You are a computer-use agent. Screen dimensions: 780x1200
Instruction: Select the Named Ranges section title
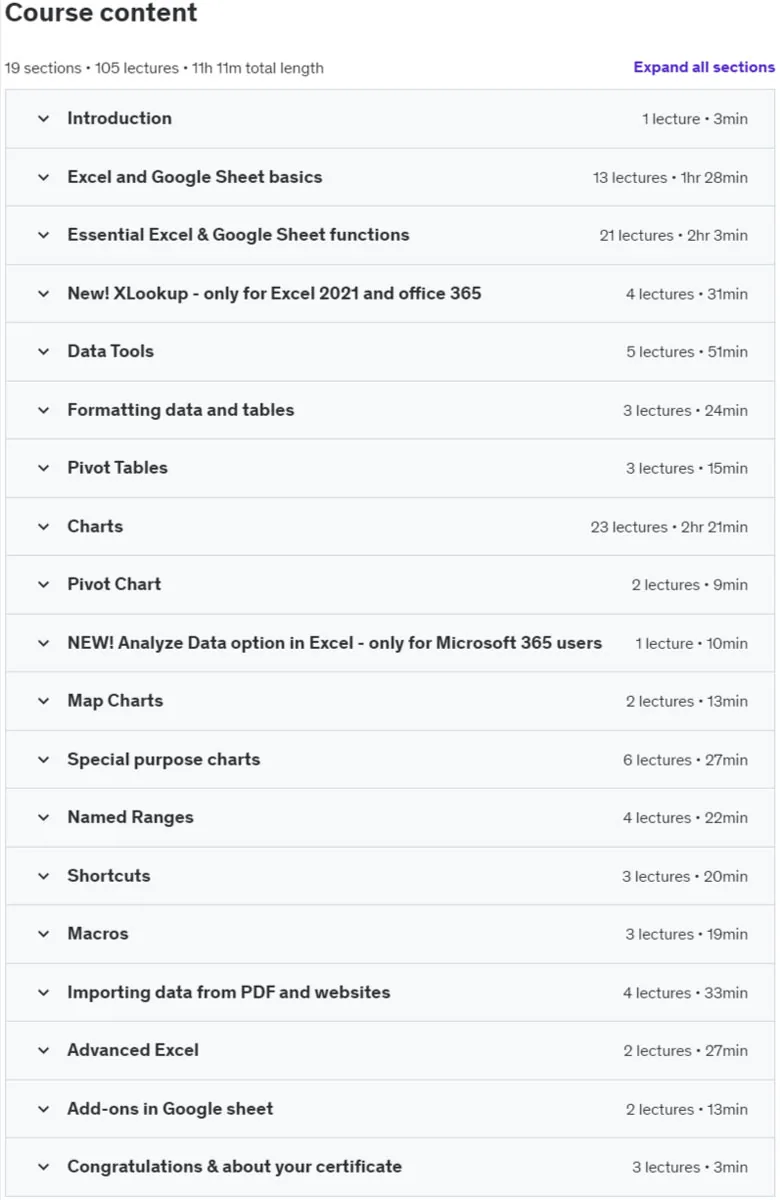click(130, 817)
